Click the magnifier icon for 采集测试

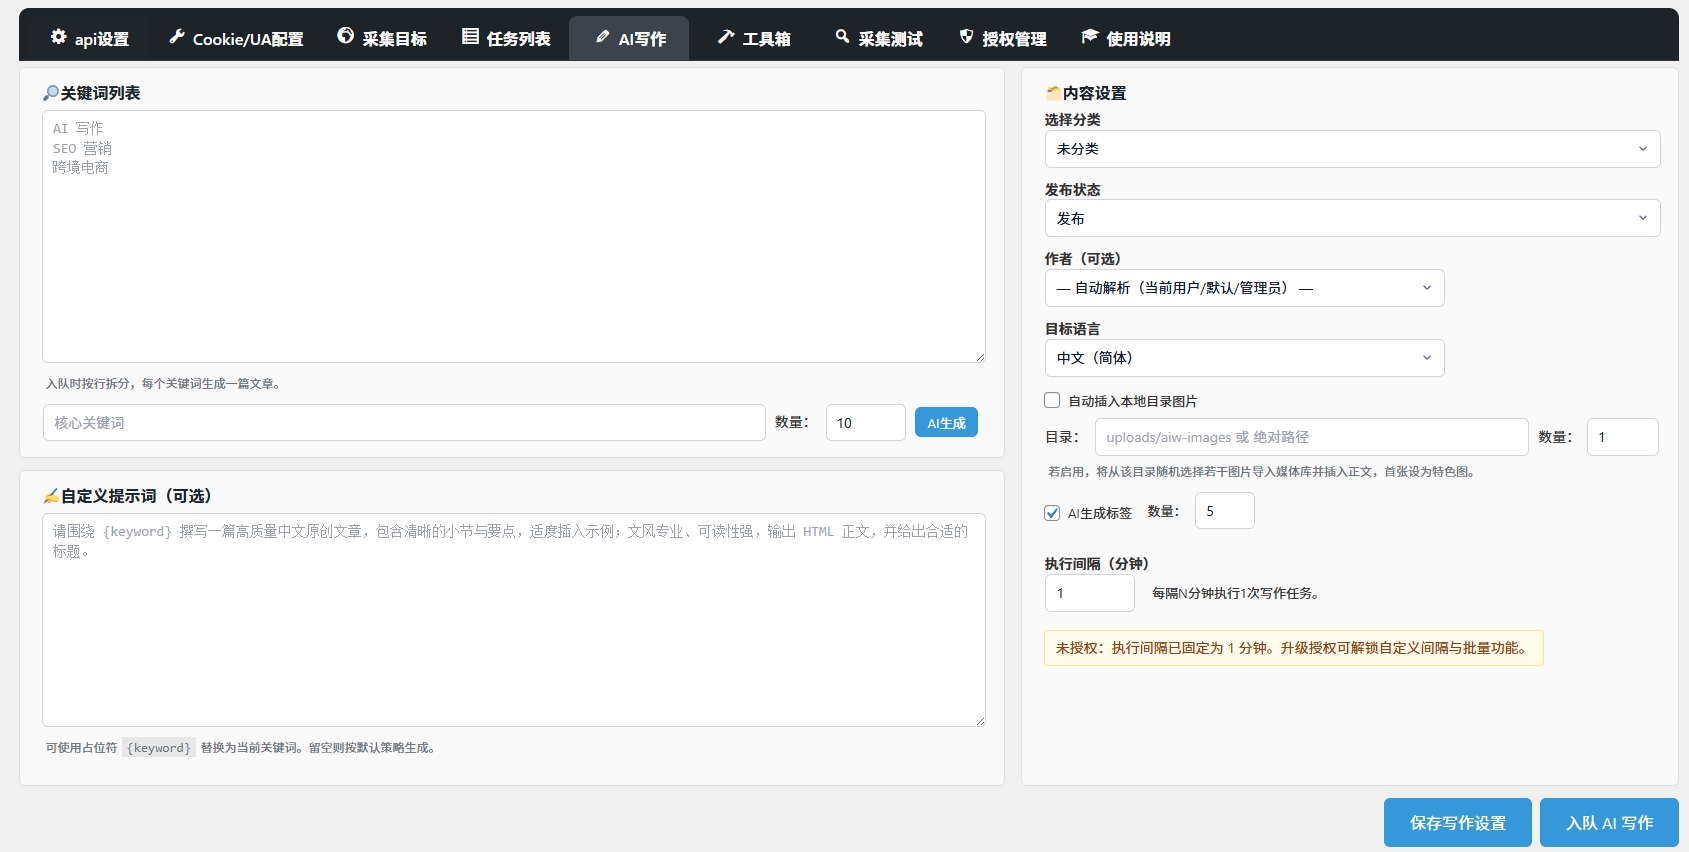842,37
